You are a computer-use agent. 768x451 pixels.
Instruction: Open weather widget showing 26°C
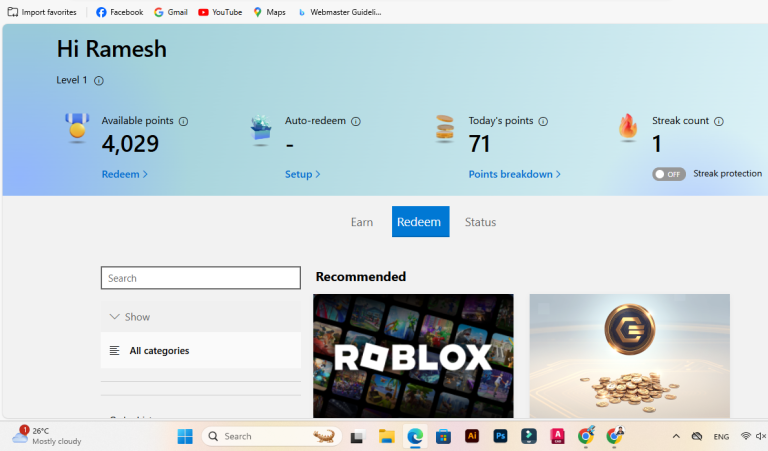click(47, 436)
